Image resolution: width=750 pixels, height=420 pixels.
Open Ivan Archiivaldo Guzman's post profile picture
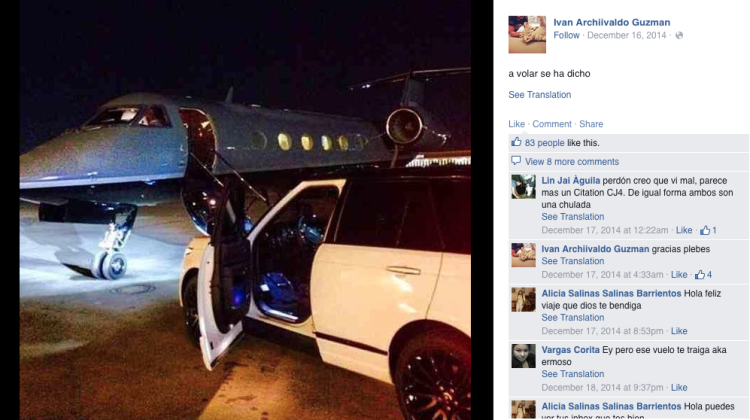(x=527, y=34)
